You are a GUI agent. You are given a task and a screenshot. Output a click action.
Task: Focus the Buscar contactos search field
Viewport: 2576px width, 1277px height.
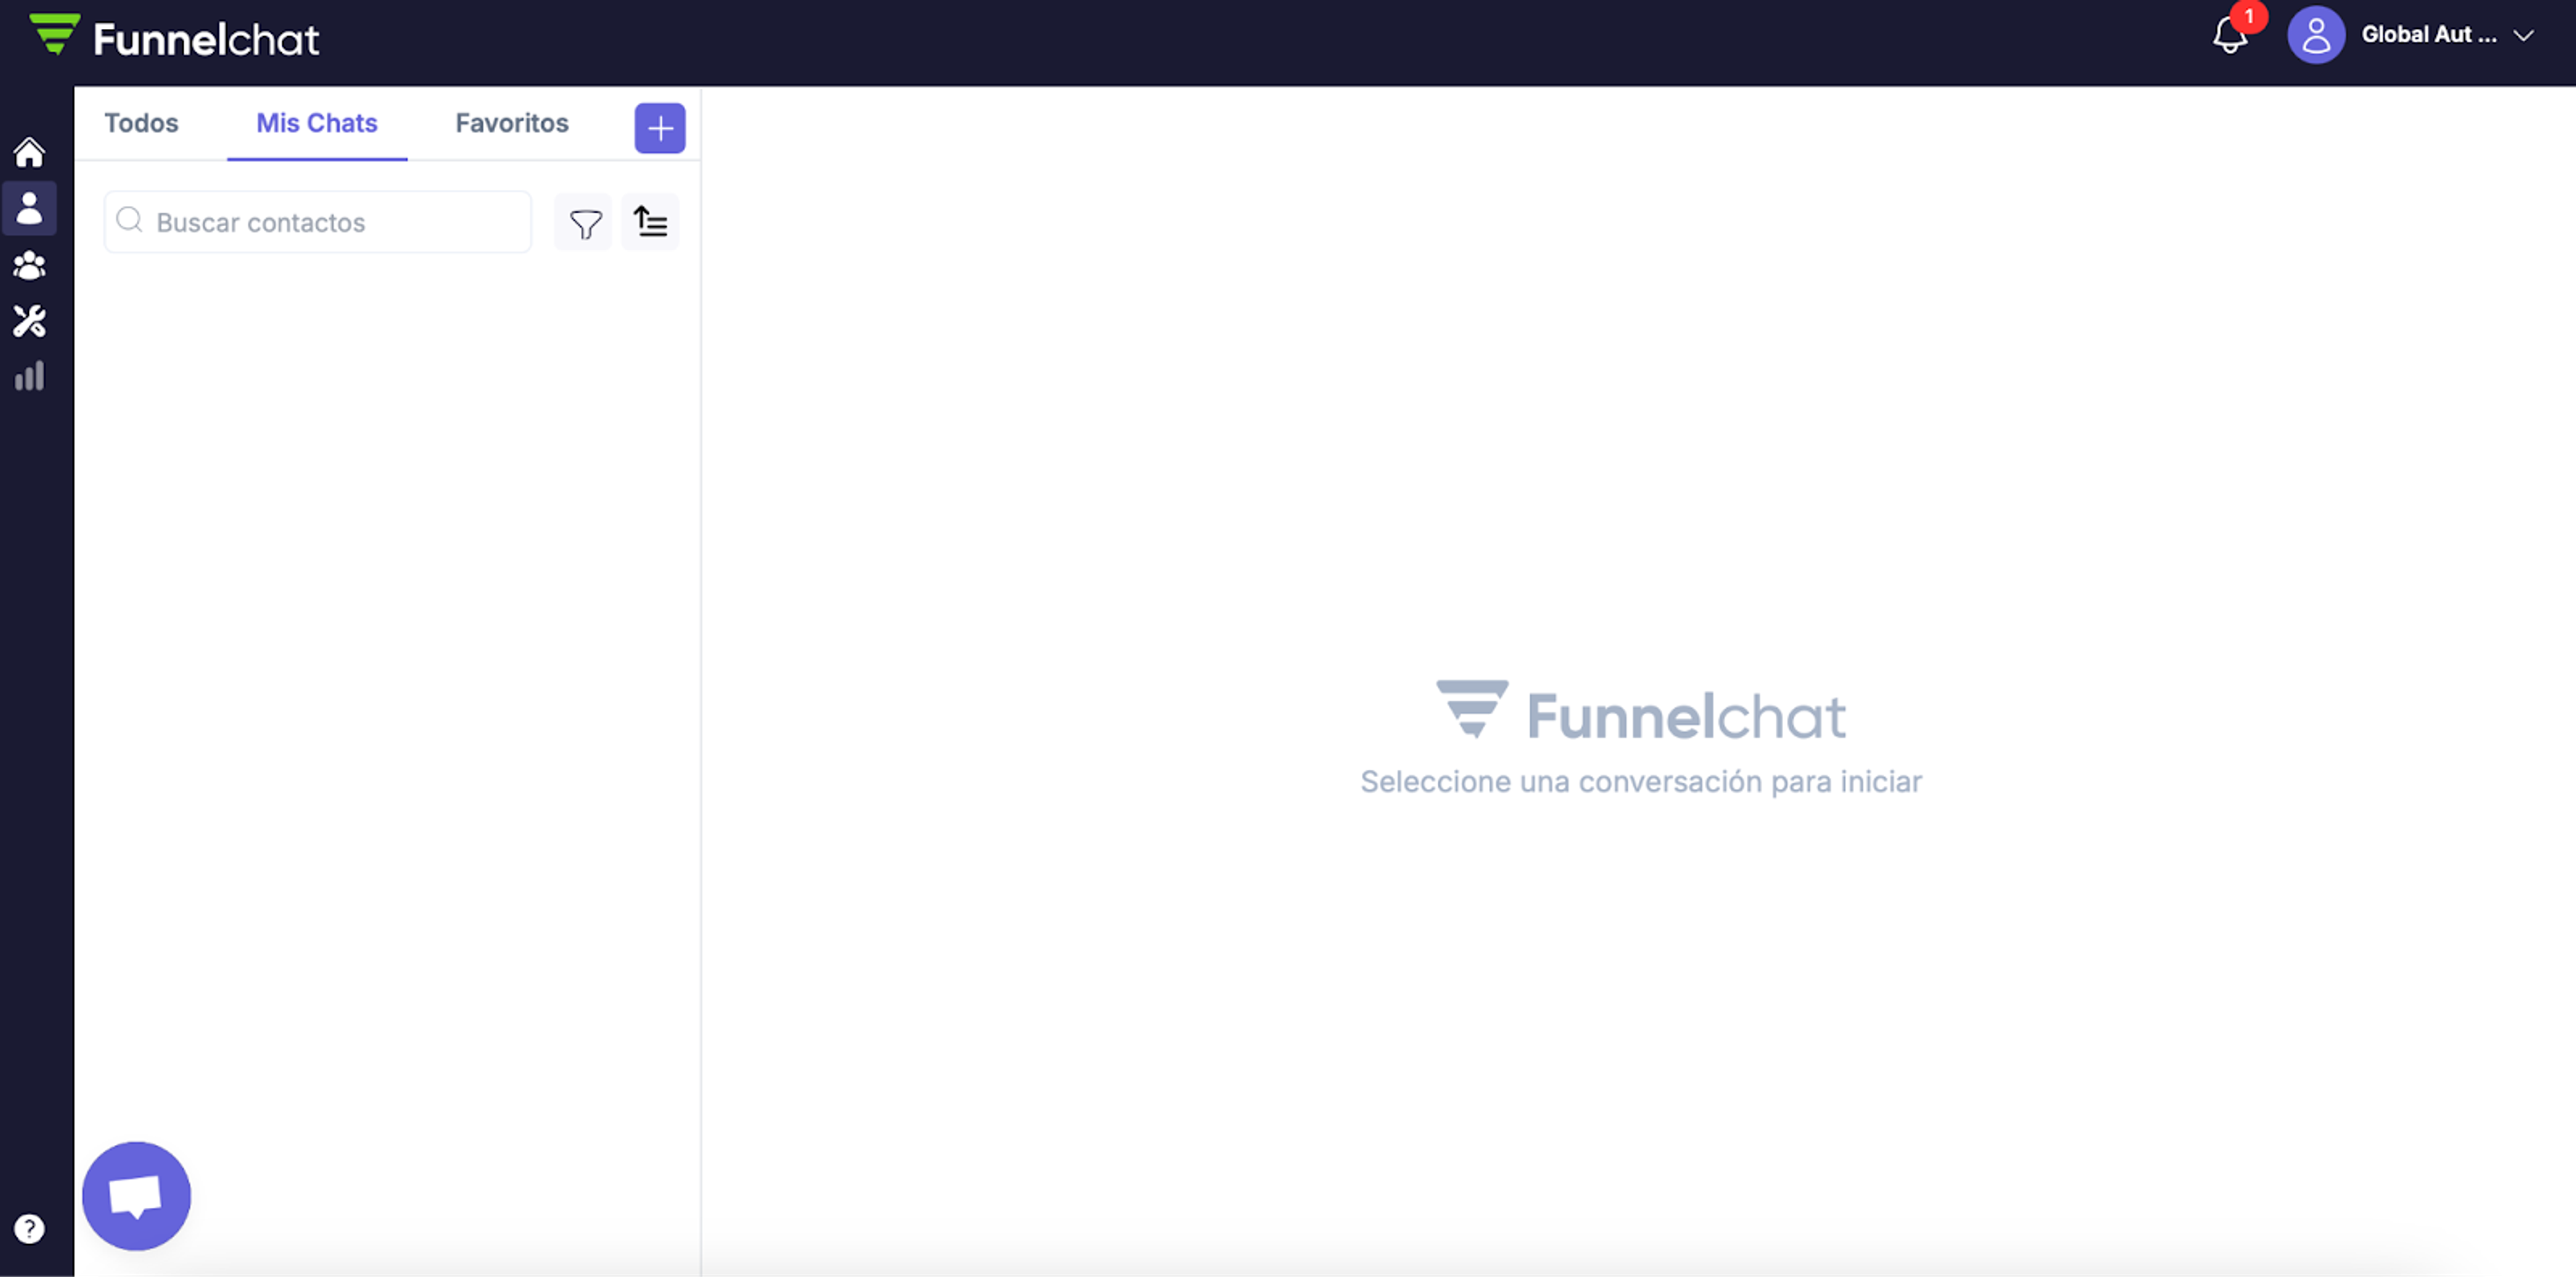[x=318, y=222]
